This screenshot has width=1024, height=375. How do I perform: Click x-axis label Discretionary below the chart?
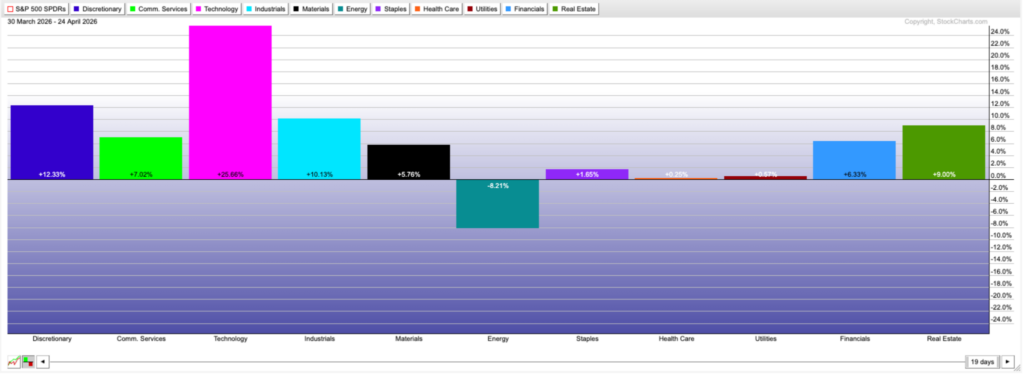coord(52,338)
